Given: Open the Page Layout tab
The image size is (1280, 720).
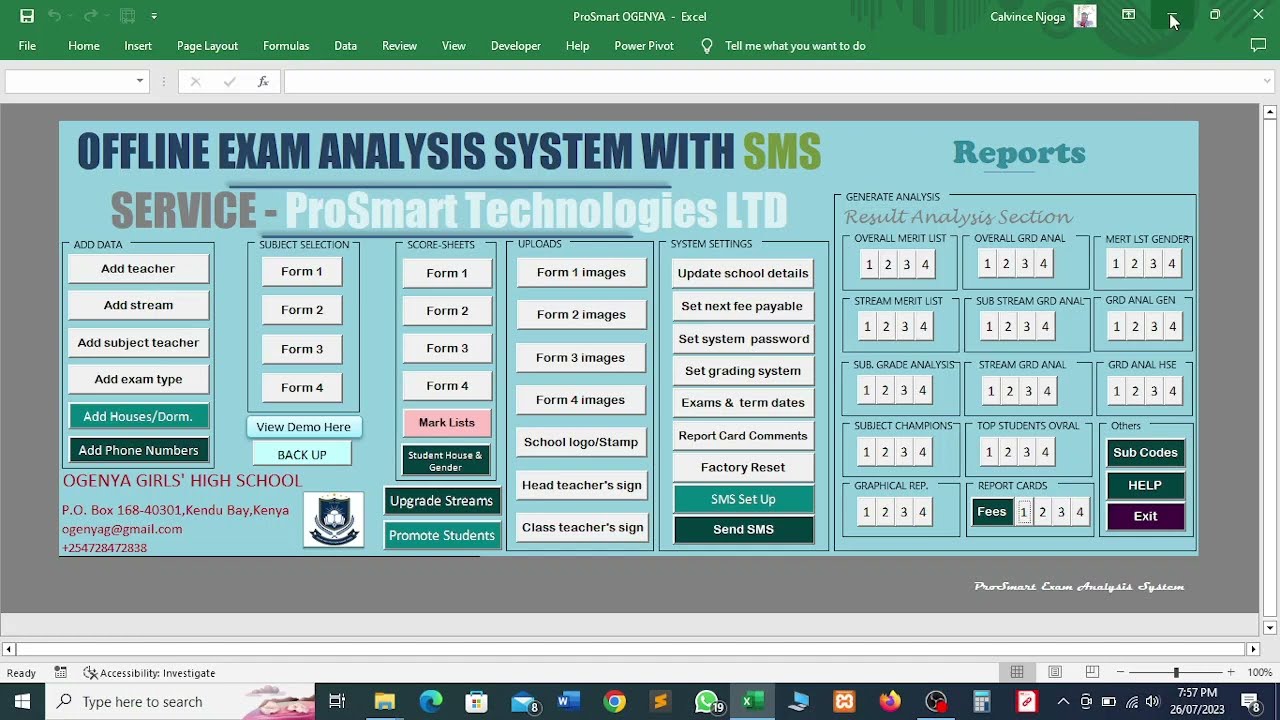Looking at the screenshot, I should (207, 46).
